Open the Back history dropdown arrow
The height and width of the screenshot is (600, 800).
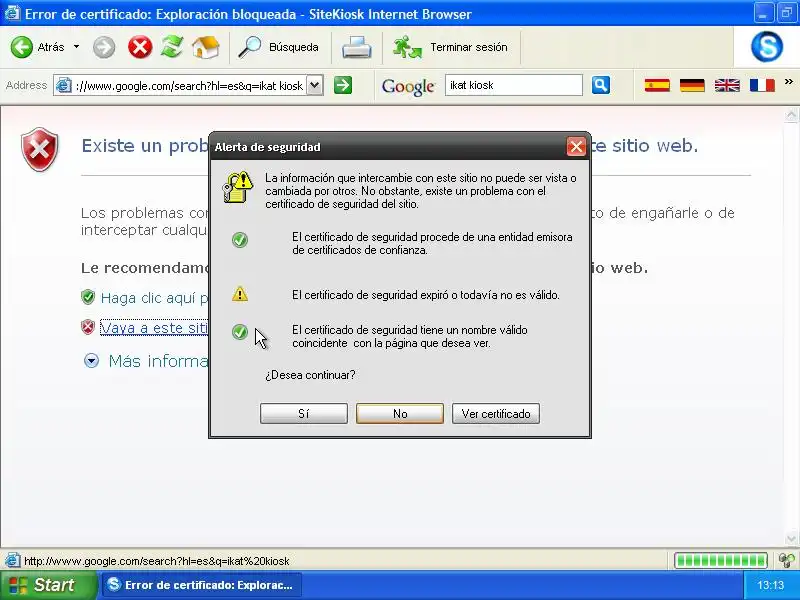(77, 47)
